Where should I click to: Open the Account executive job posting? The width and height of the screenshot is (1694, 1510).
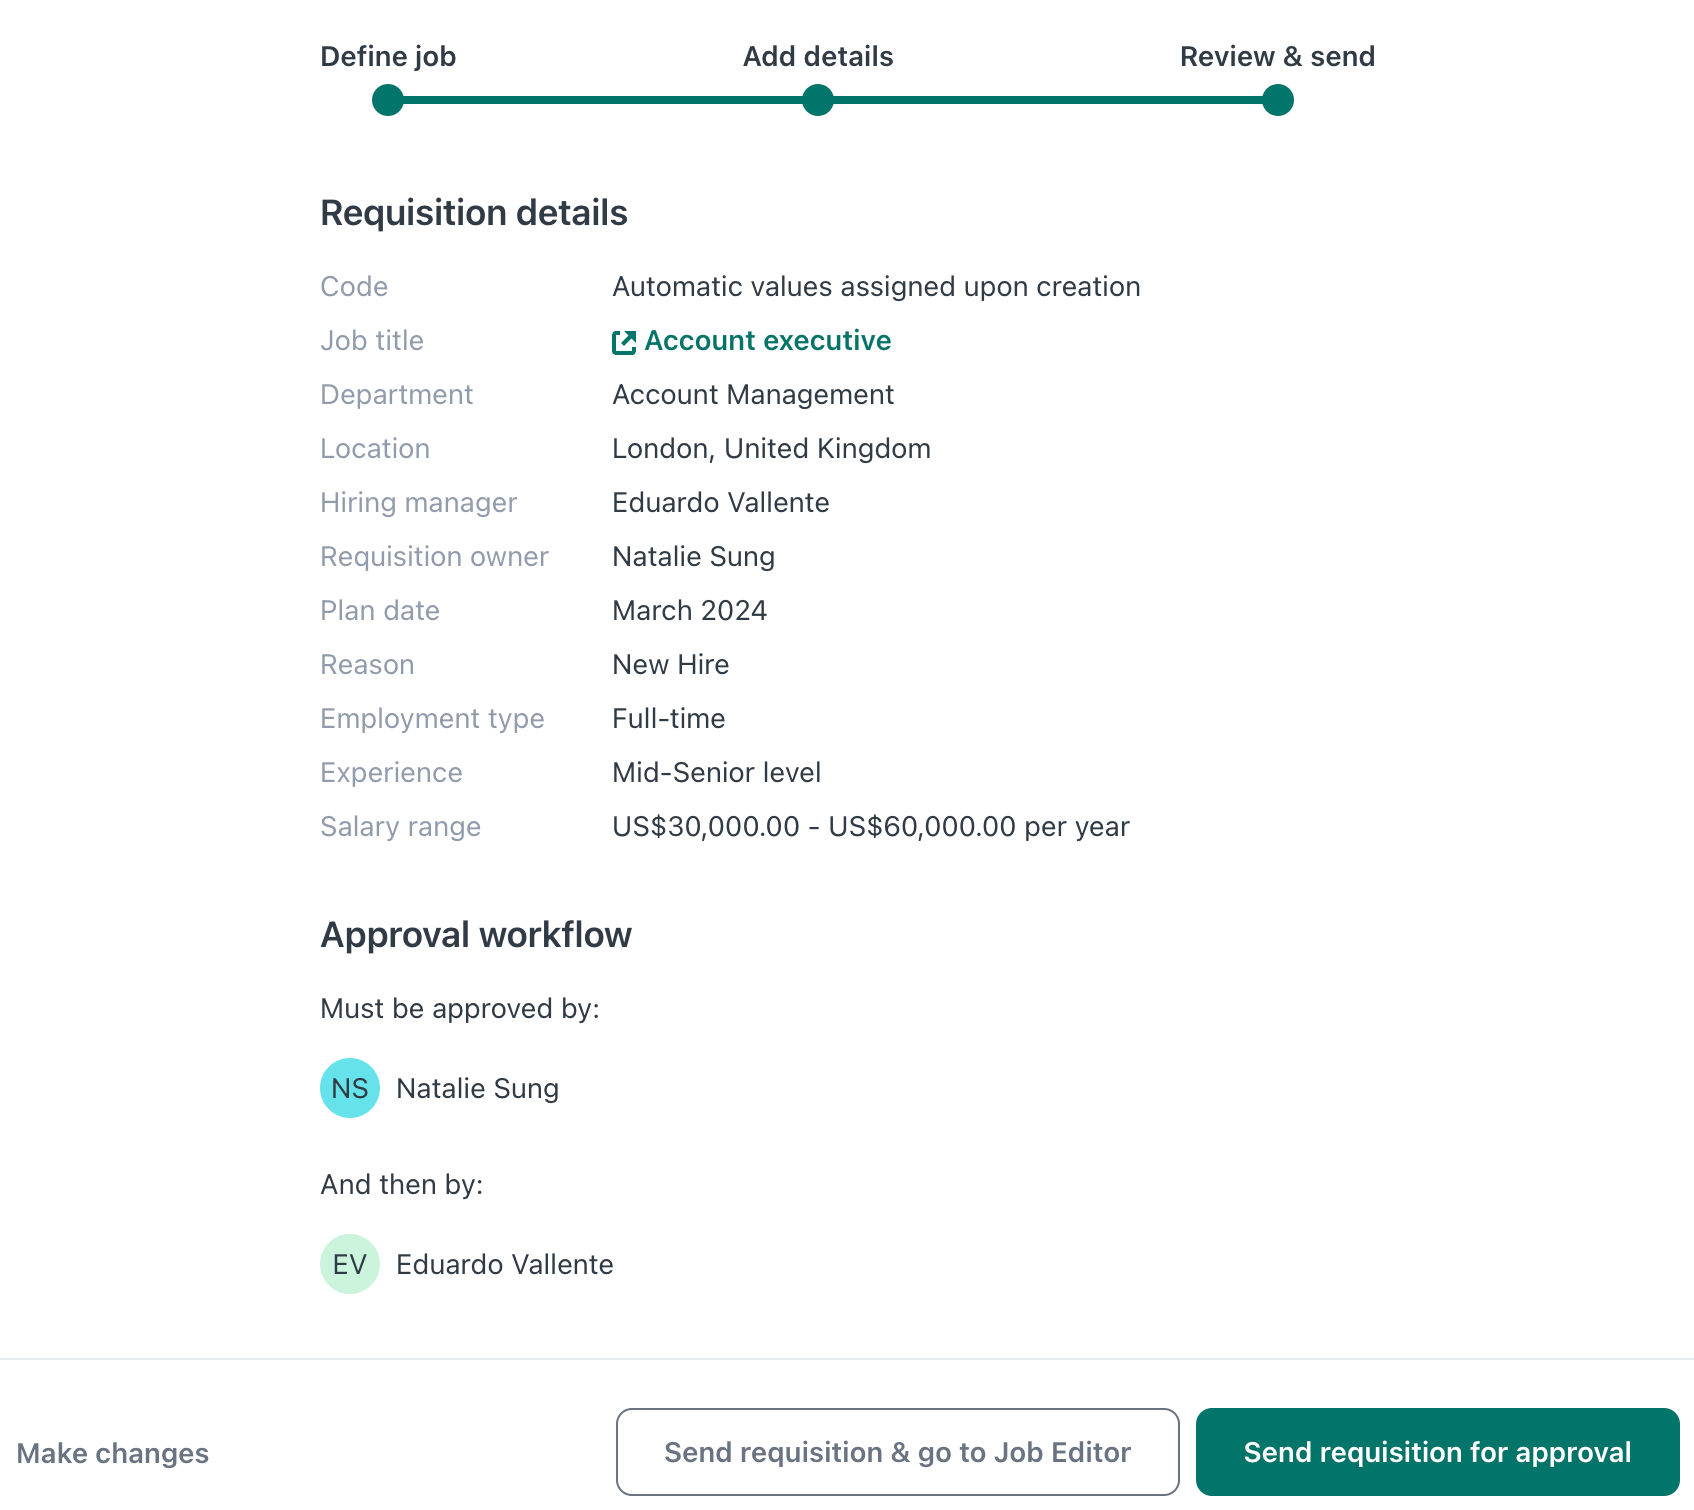[x=767, y=341]
